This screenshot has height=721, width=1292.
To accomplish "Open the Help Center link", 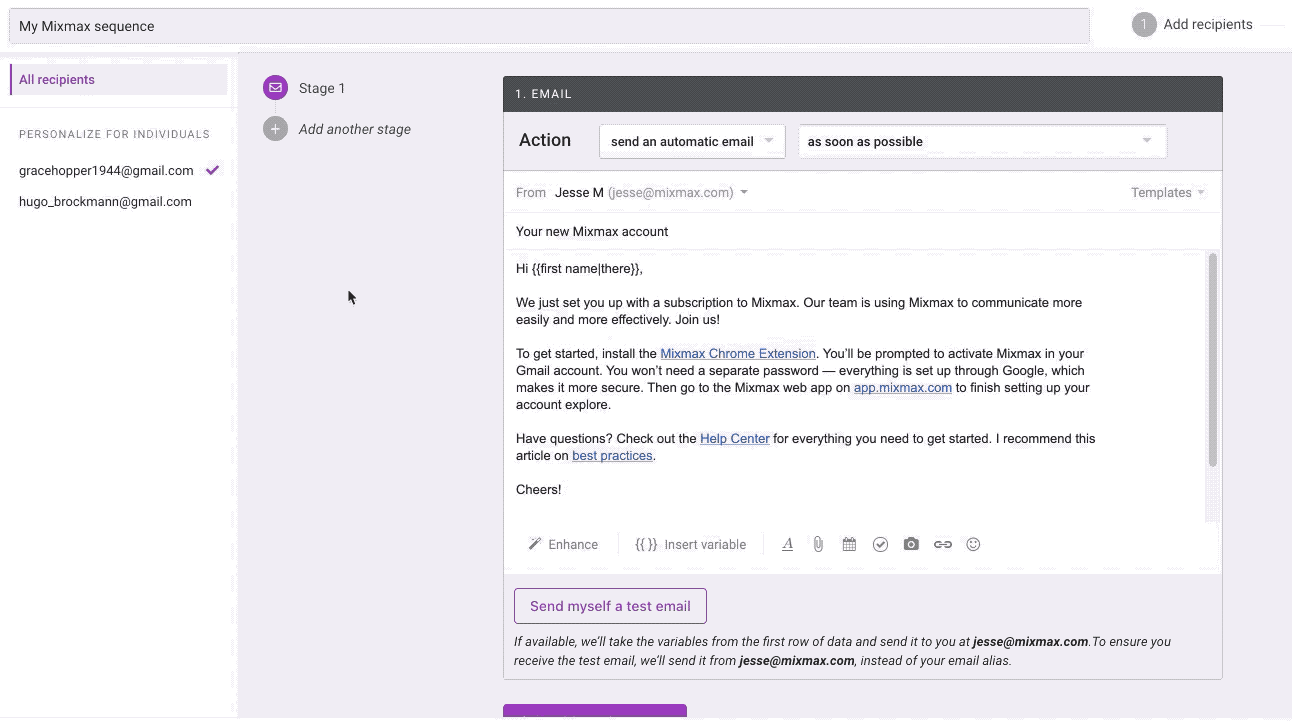I will (x=735, y=438).
